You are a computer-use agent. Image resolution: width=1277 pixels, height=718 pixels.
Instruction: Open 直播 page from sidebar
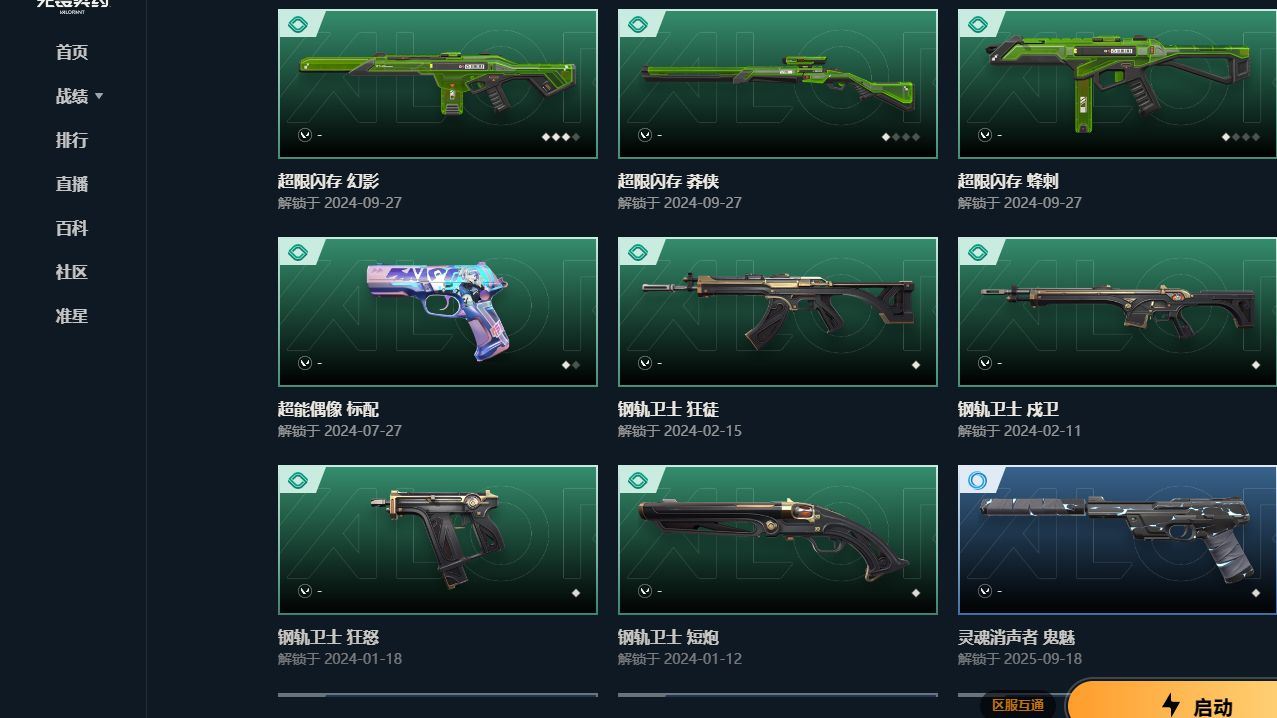click(72, 184)
